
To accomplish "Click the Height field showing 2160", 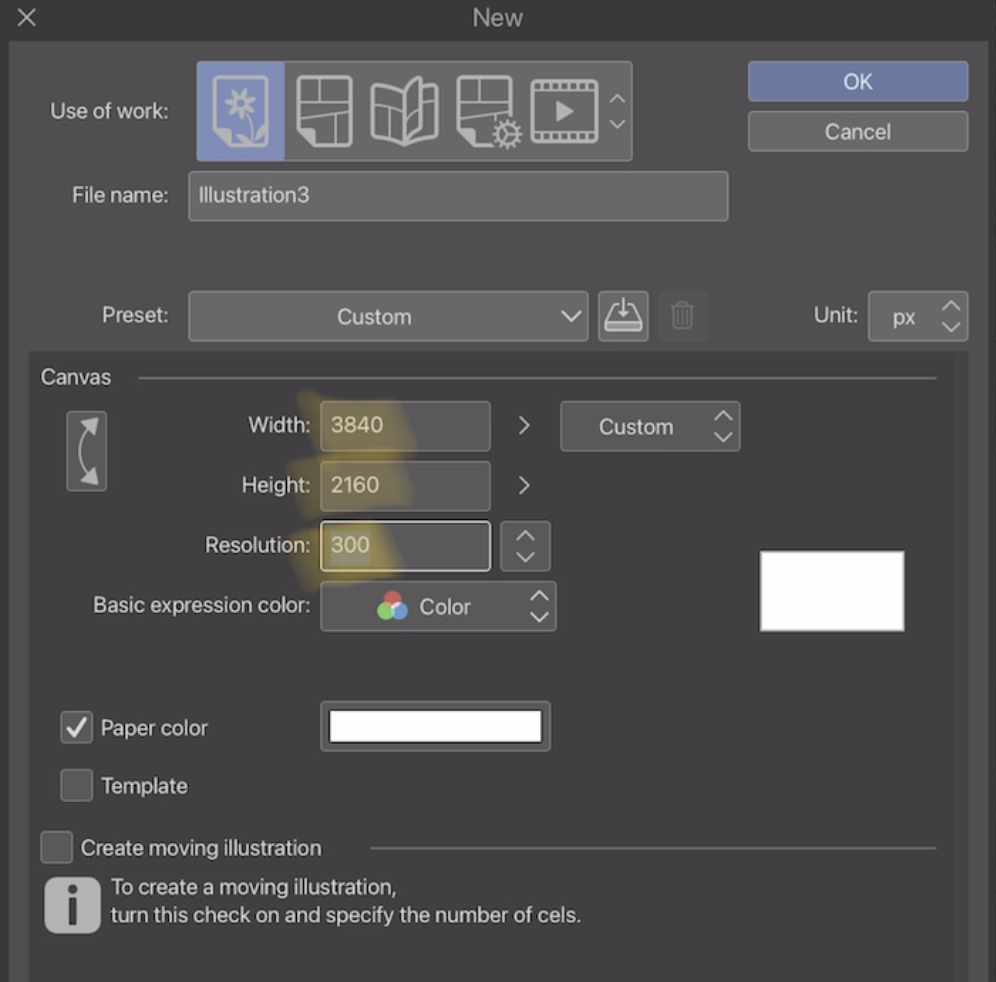I will coord(405,486).
